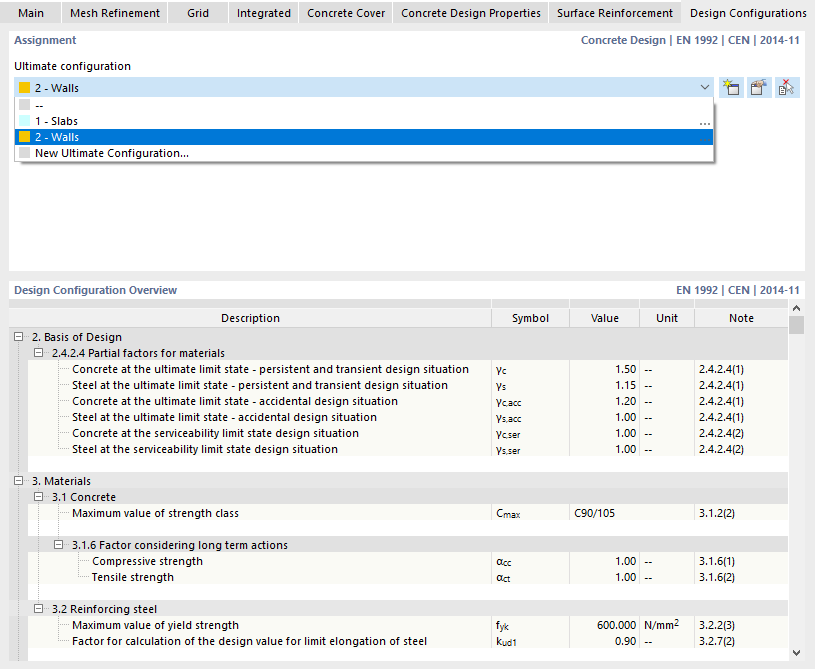815x669 pixels.
Task: Collapse "3.1.6 Factor considering long term actions"
Action: 58,544
